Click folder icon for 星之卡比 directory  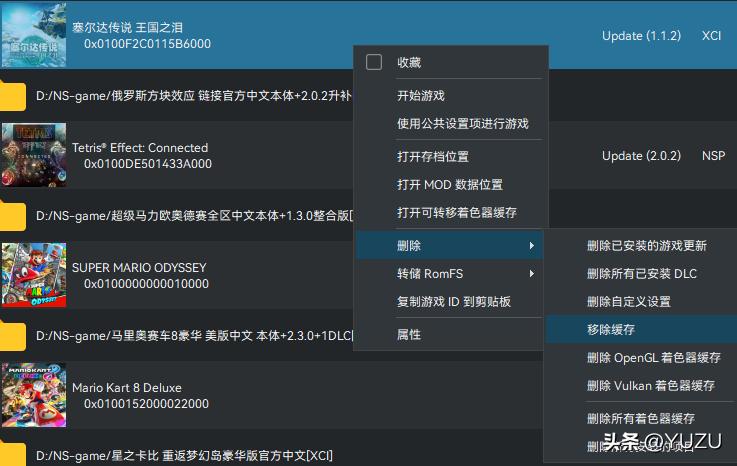pos(12,454)
